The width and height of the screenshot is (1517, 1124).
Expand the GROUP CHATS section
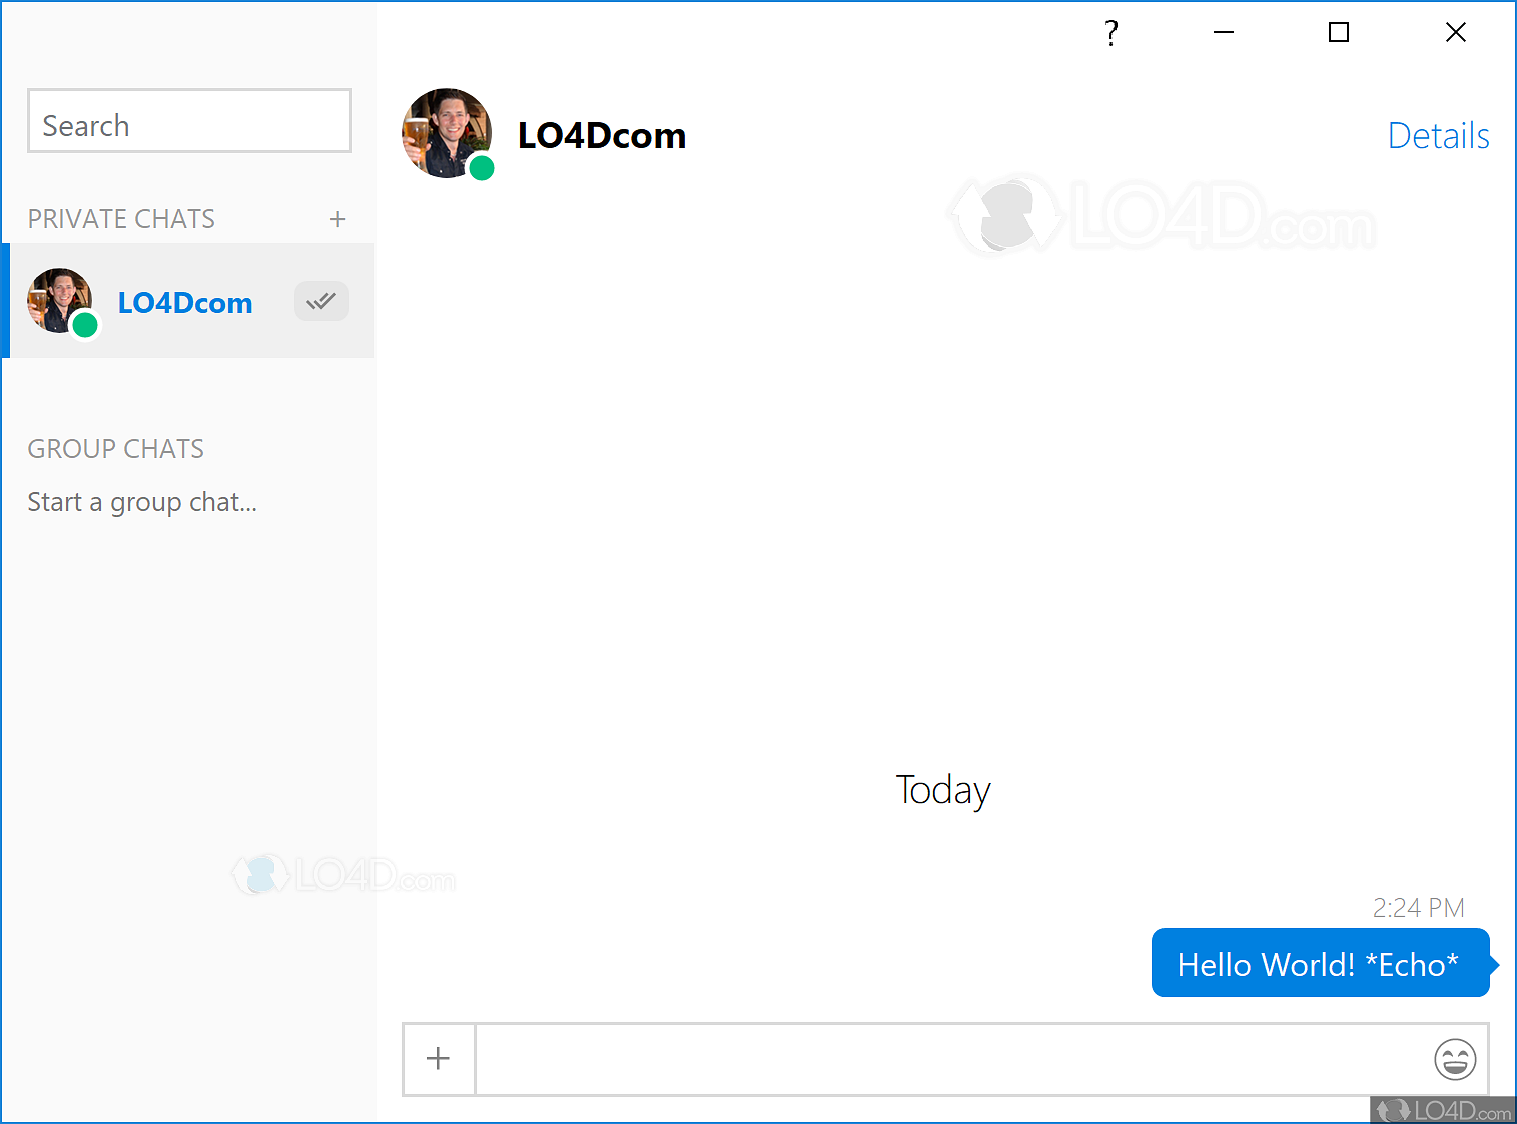(115, 449)
